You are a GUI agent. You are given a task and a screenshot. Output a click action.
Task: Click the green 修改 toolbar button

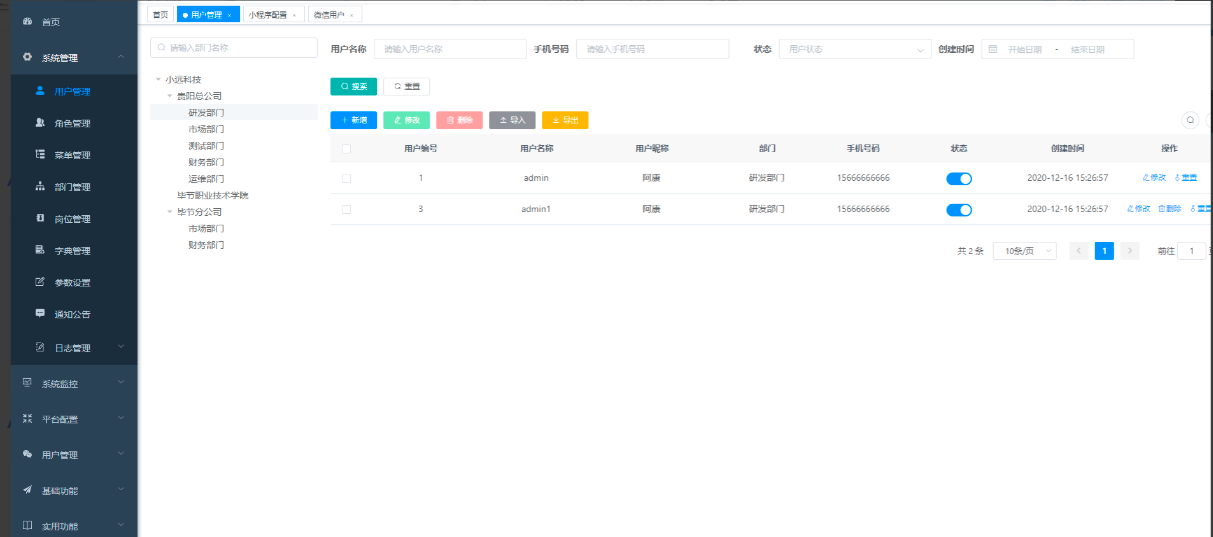(x=407, y=120)
